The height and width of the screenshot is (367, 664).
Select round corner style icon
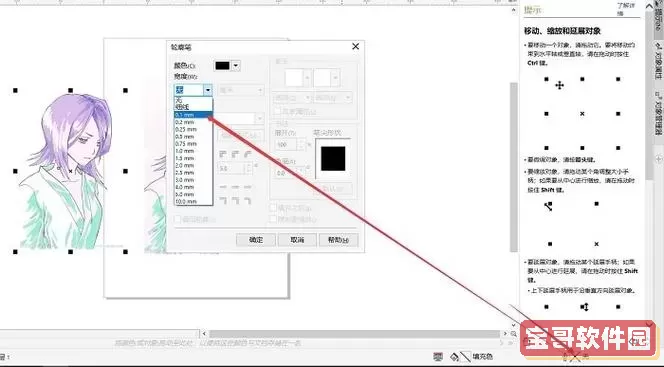point(235,155)
